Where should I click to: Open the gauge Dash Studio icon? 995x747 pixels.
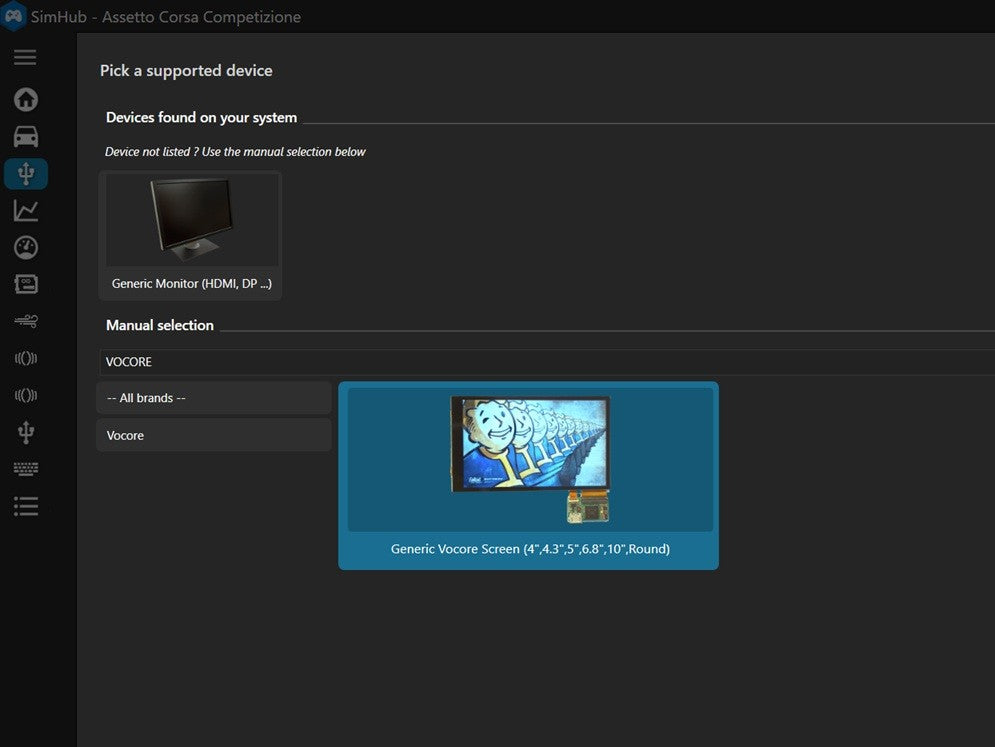point(26,248)
